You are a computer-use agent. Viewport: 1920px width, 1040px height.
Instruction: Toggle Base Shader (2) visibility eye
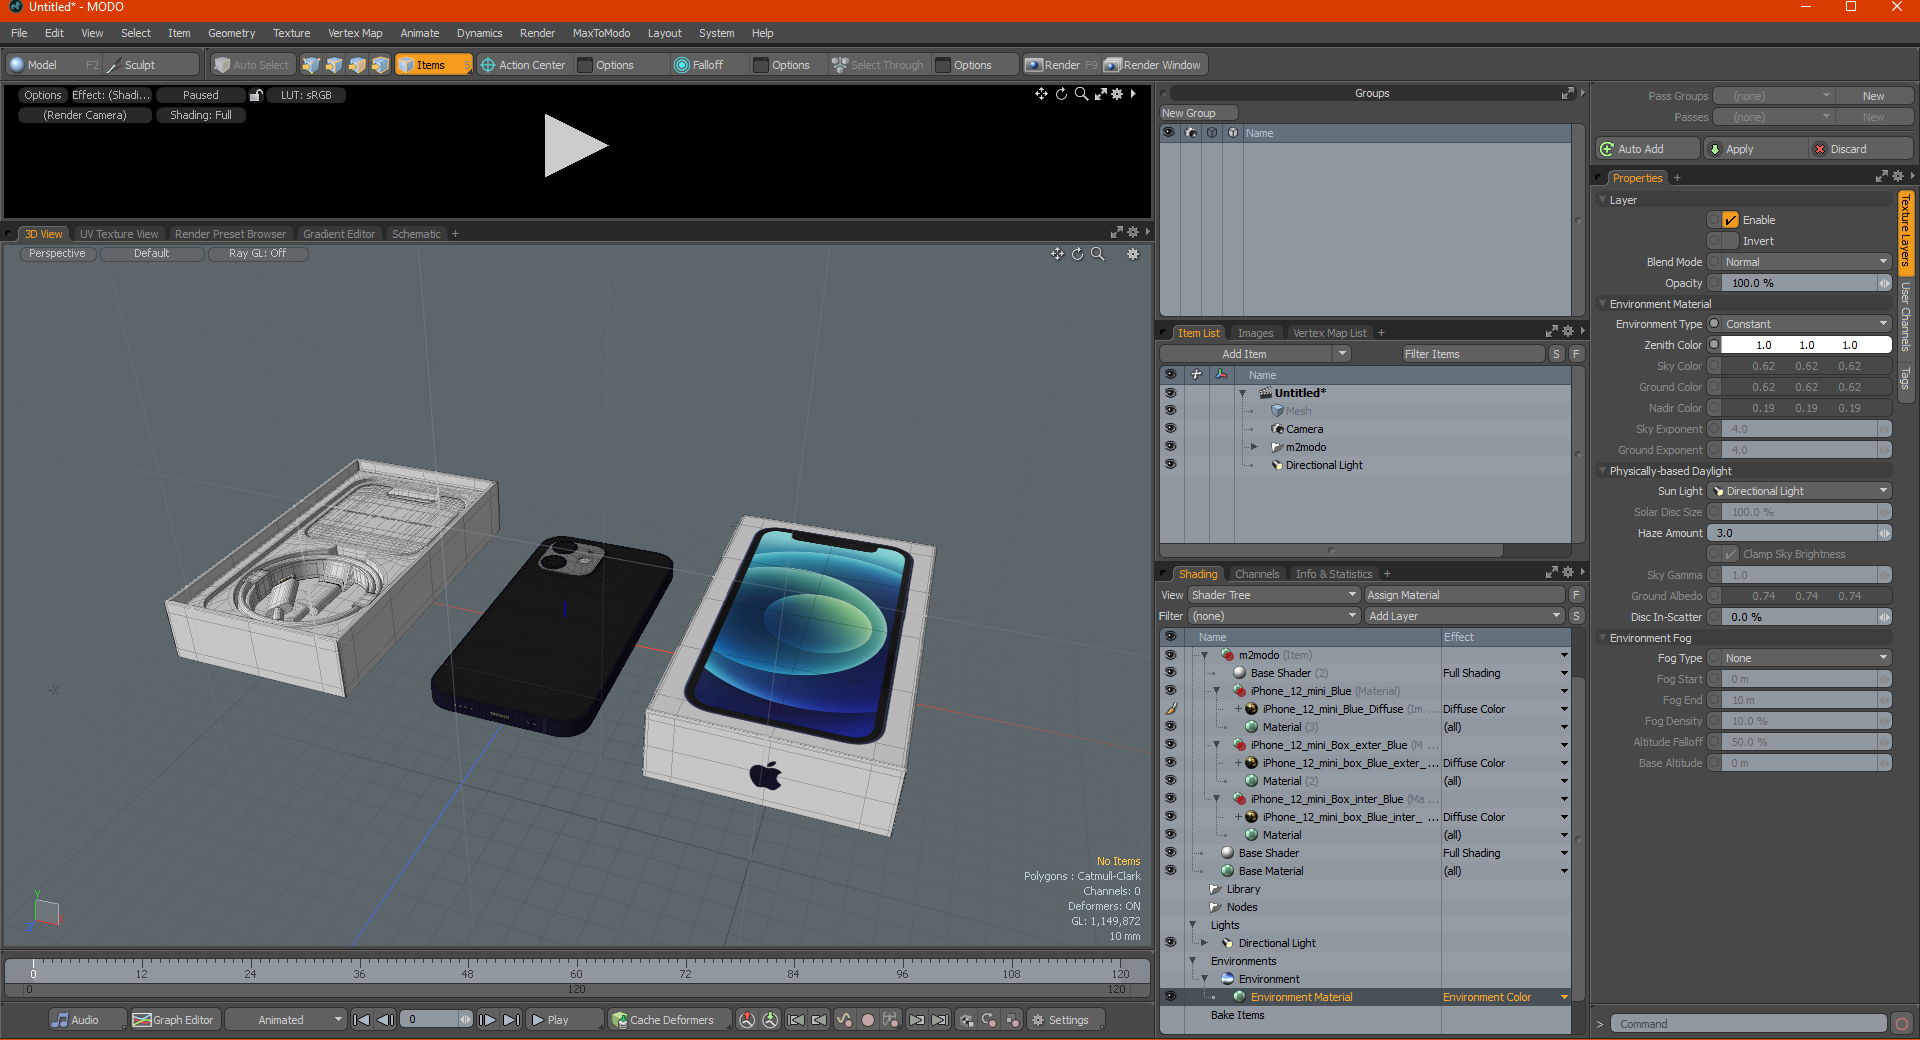pyautogui.click(x=1170, y=673)
